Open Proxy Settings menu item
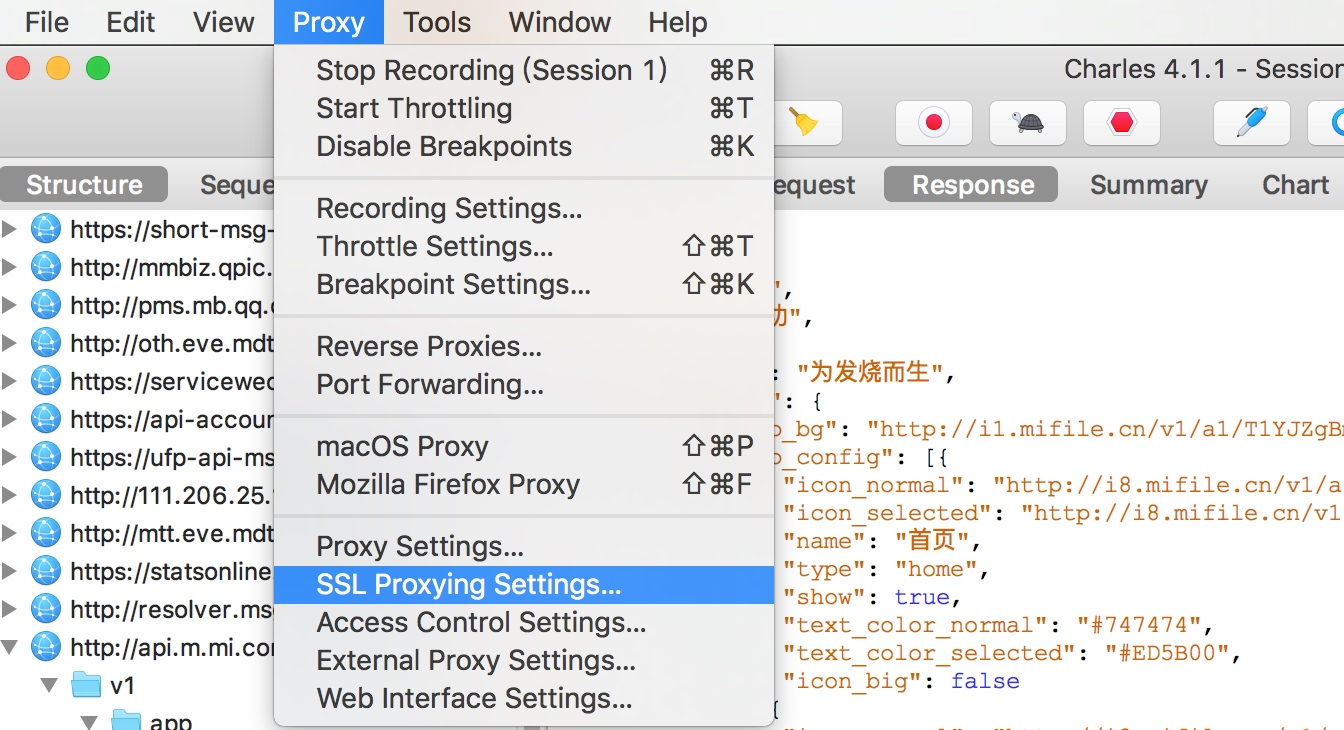Viewport: 1344px width, 730px height. (524, 546)
